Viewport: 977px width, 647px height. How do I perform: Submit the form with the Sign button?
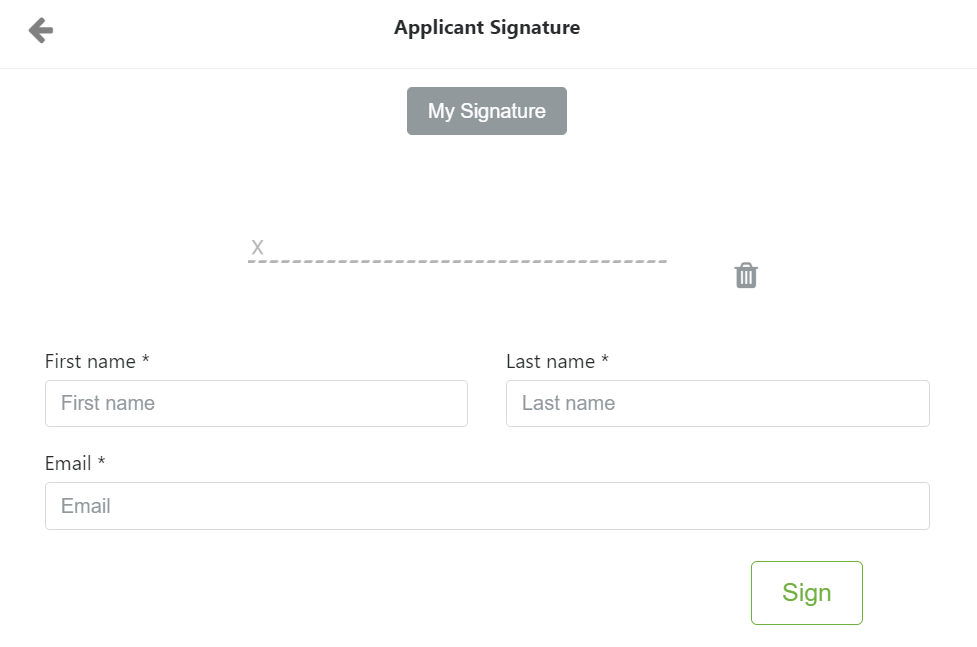(x=806, y=593)
